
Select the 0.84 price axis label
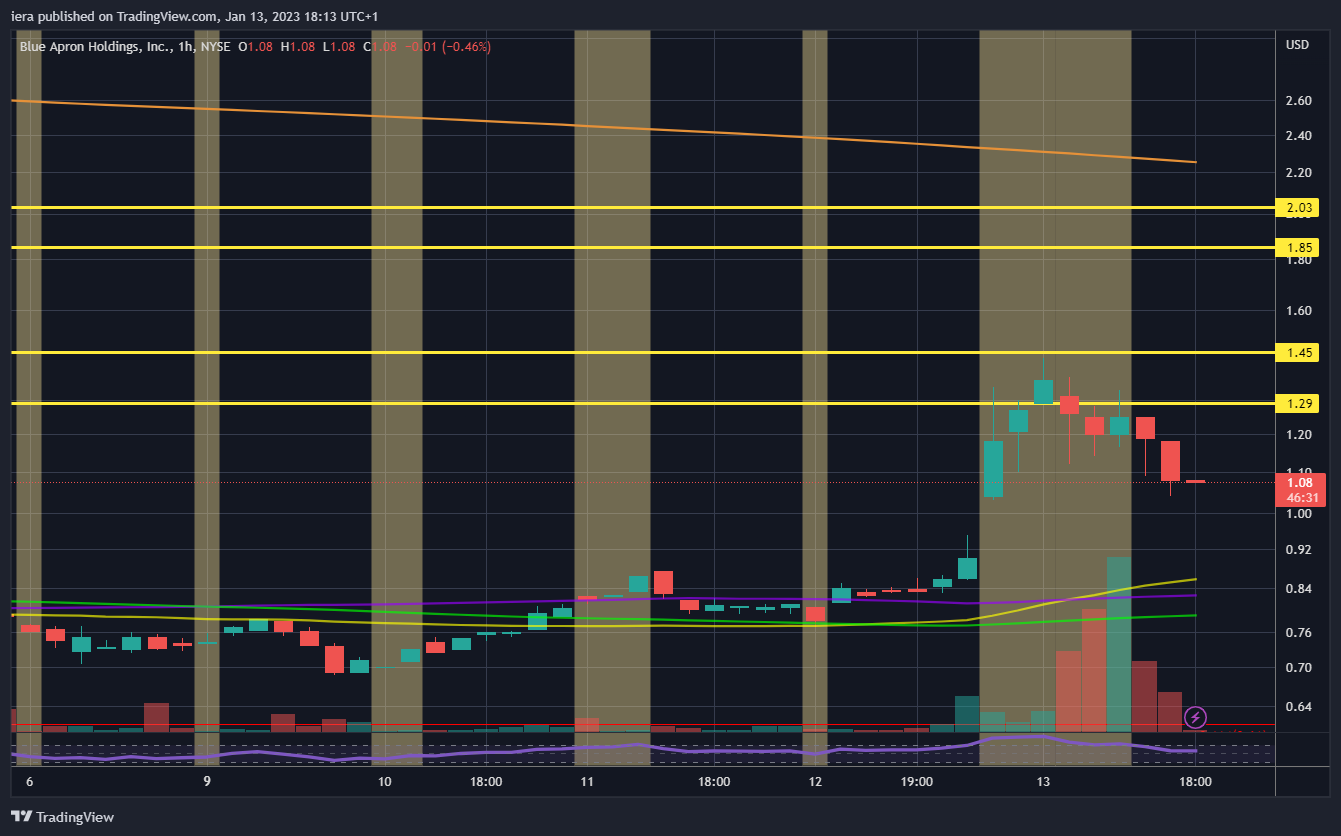click(x=1298, y=589)
